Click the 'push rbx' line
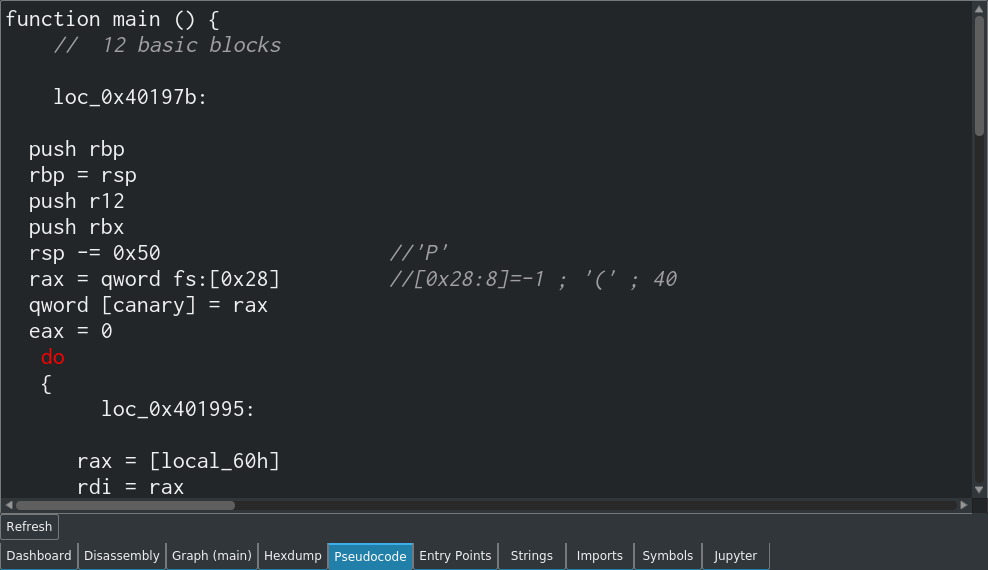This screenshot has width=988, height=570. click(76, 227)
